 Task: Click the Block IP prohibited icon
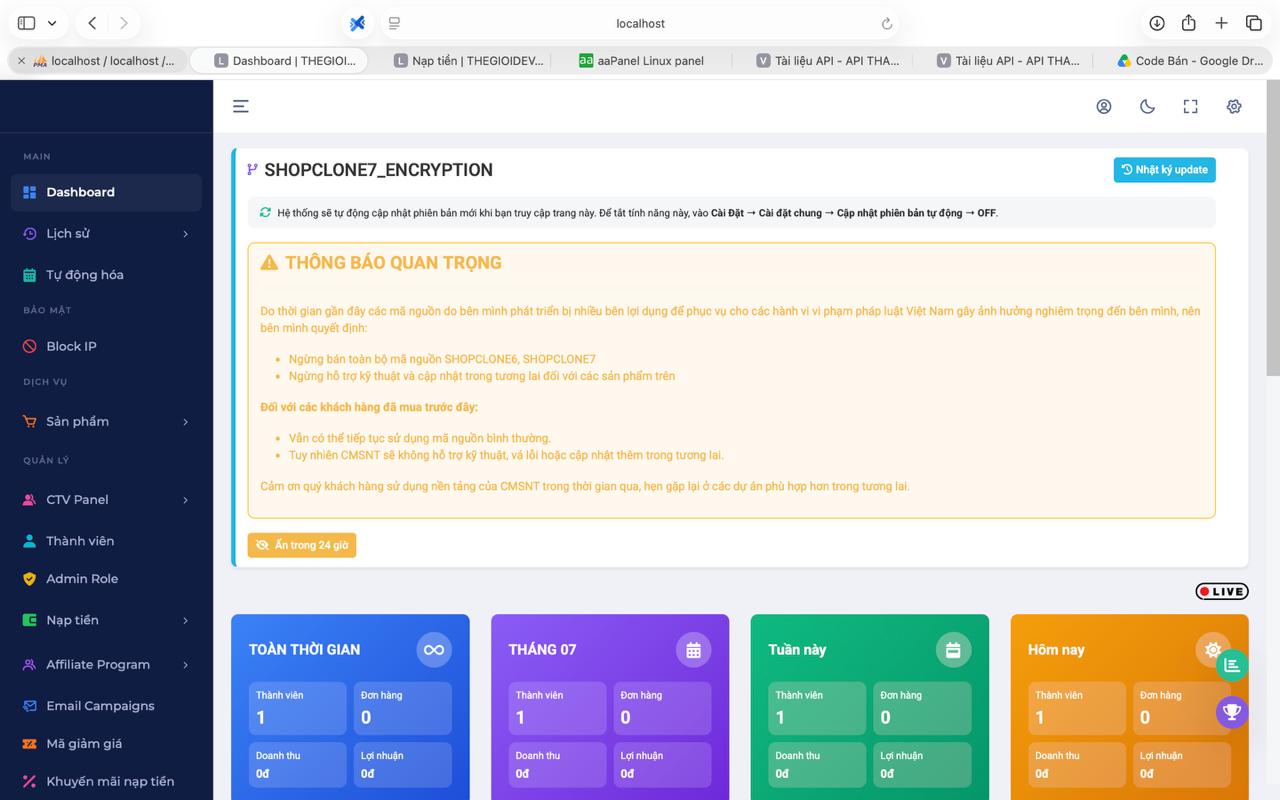pyautogui.click(x=28, y=346)
